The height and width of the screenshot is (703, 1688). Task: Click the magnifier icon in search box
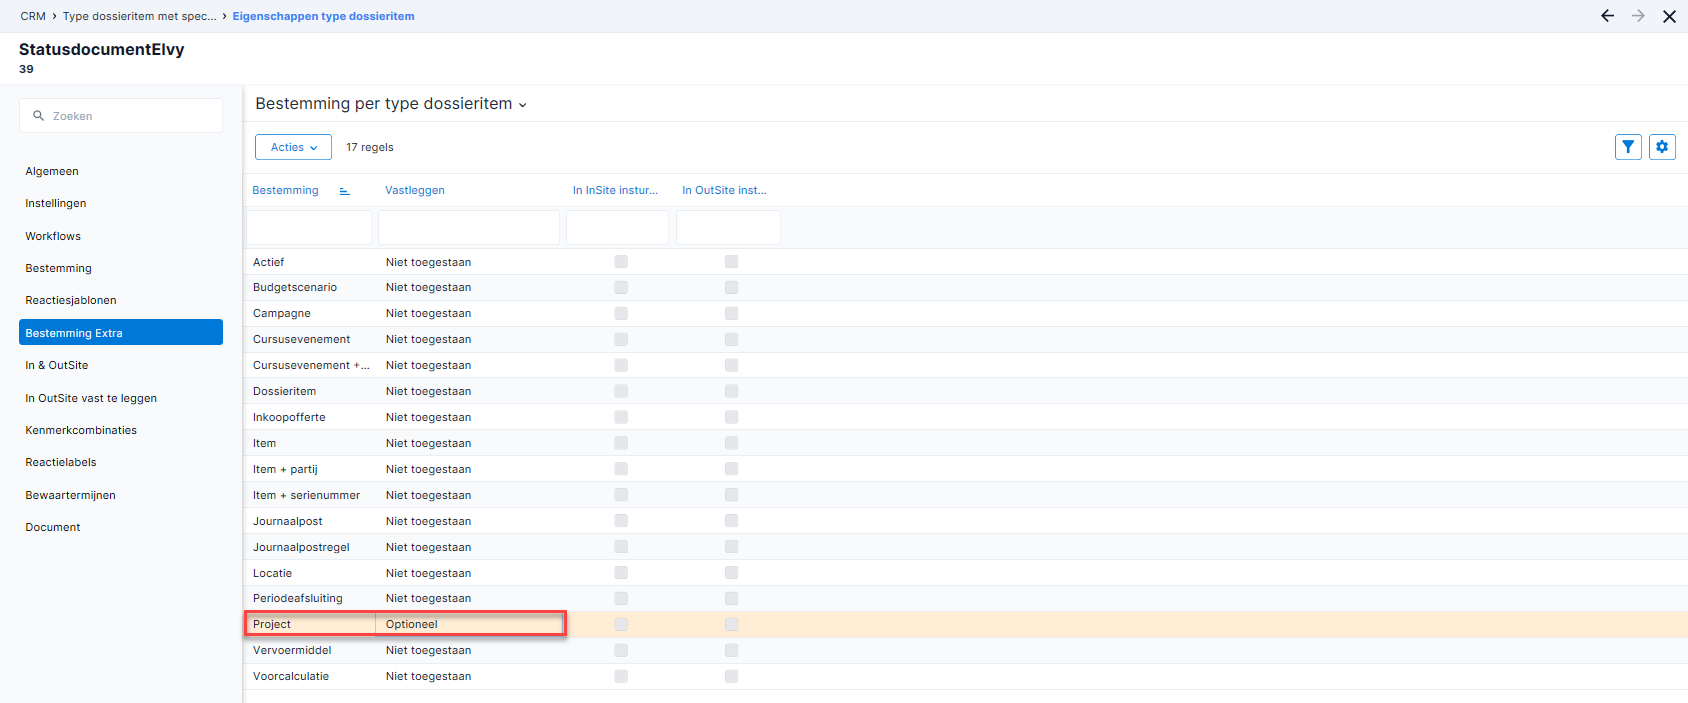(39, 116)
